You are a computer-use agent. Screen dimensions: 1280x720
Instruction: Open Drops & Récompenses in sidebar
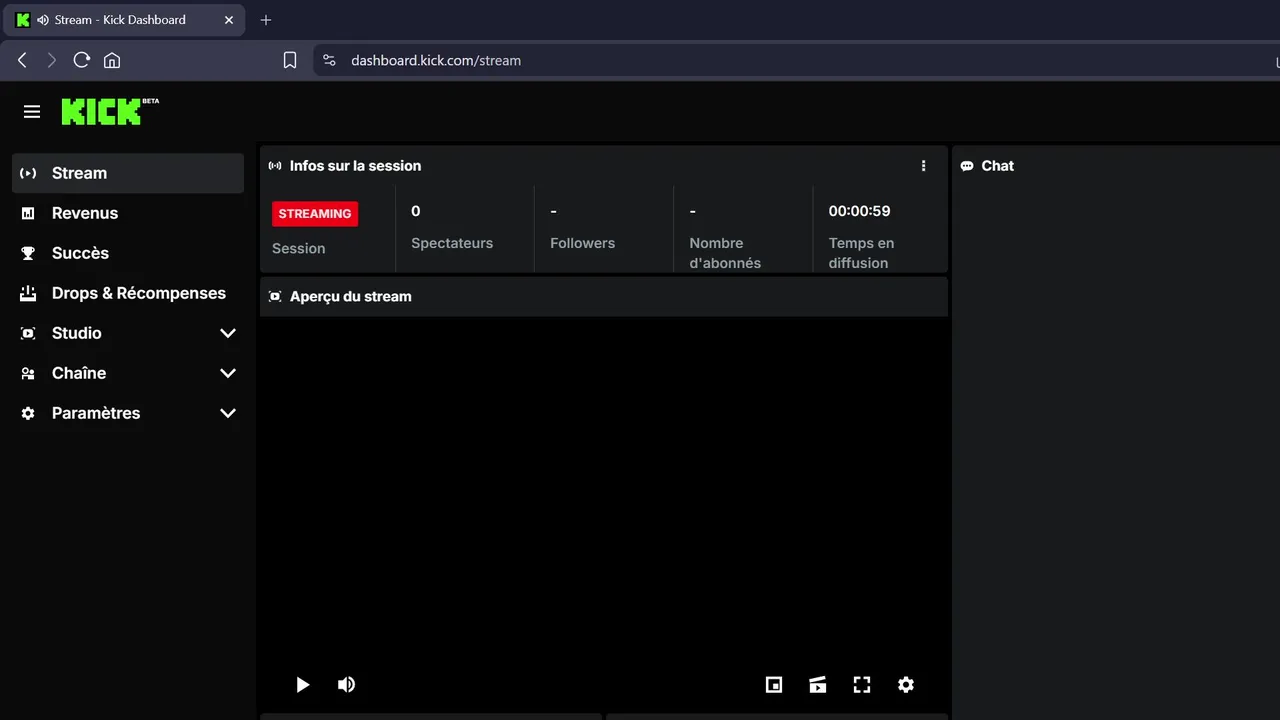tap(128, 293)
